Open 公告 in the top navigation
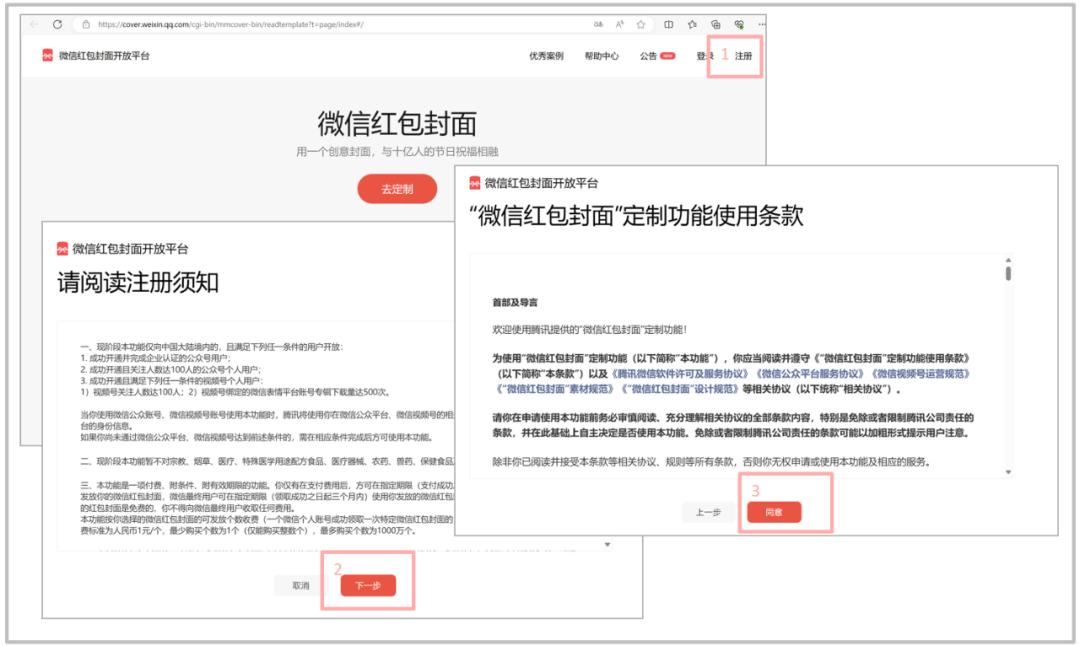Image resolution: width=1080 pixels, height=646 pixels. coord(648,56)
